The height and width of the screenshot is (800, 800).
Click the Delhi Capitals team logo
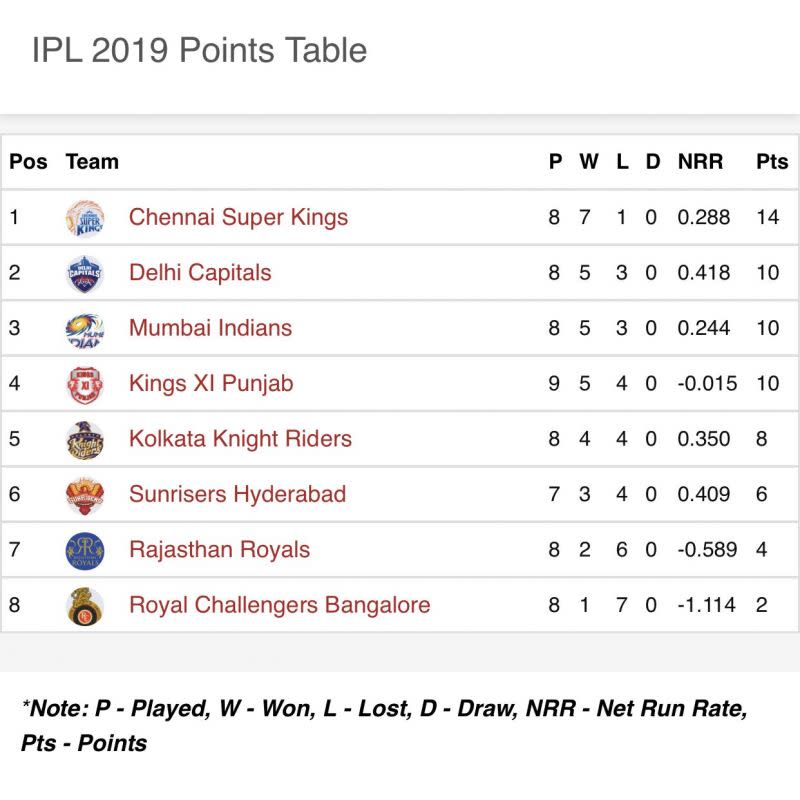85,273
